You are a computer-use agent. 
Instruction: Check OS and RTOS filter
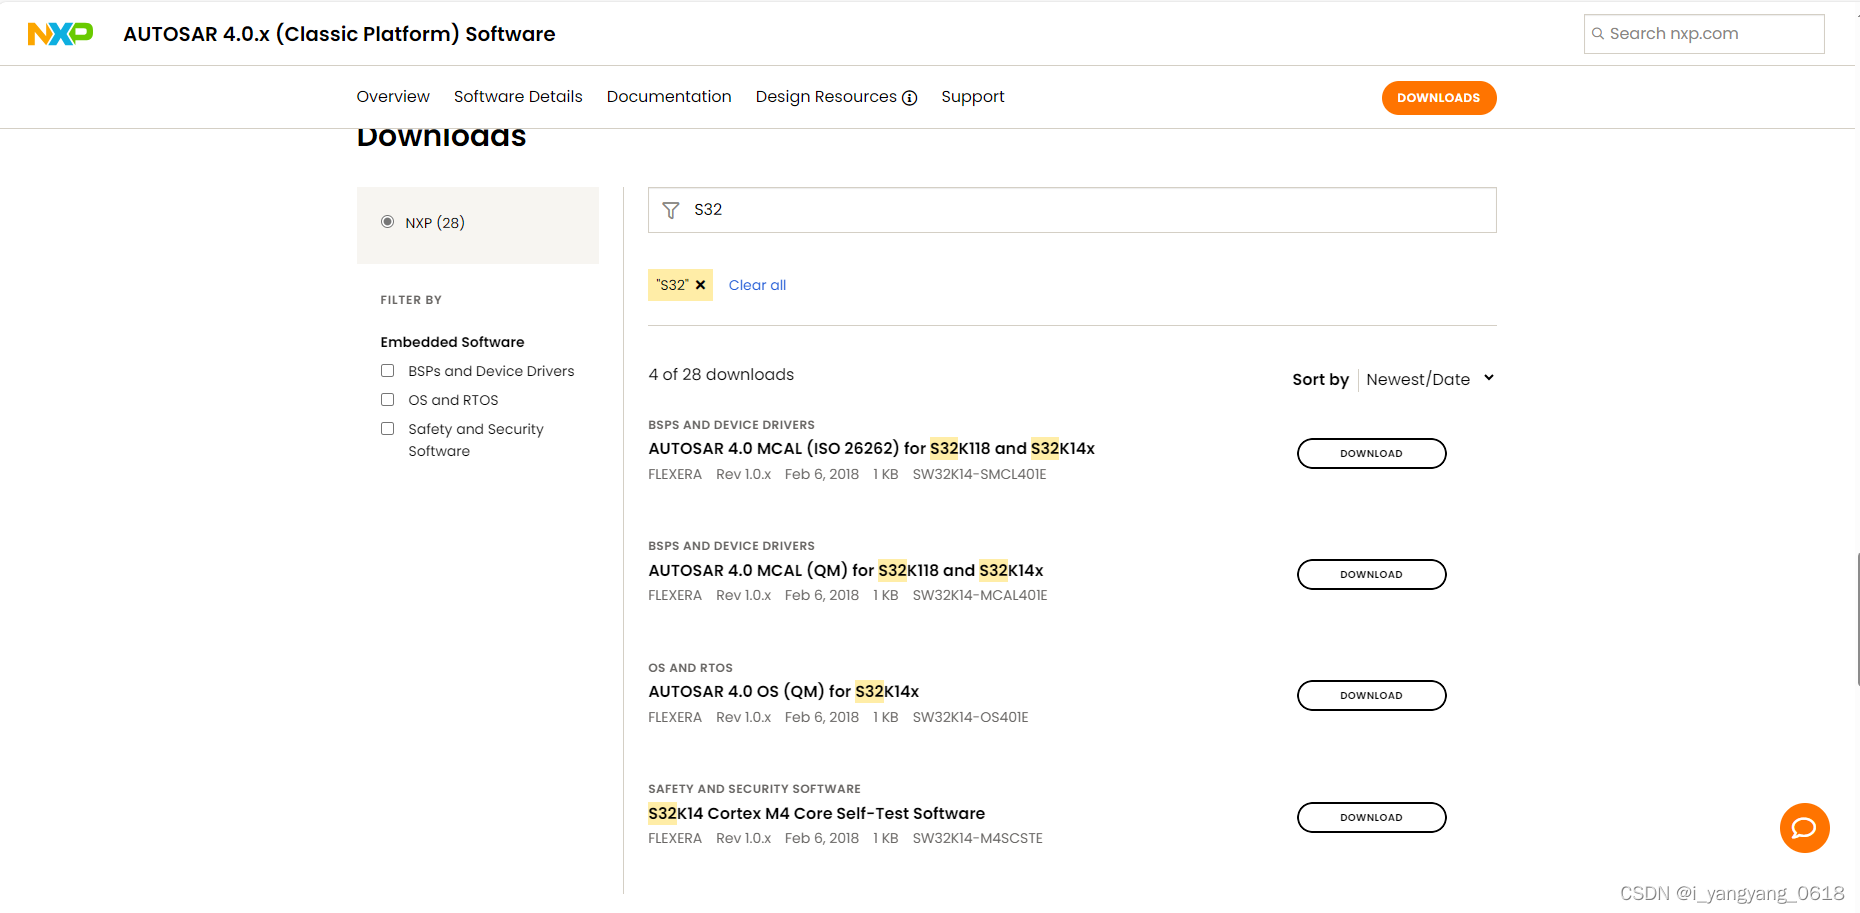(x=387, y=400)
